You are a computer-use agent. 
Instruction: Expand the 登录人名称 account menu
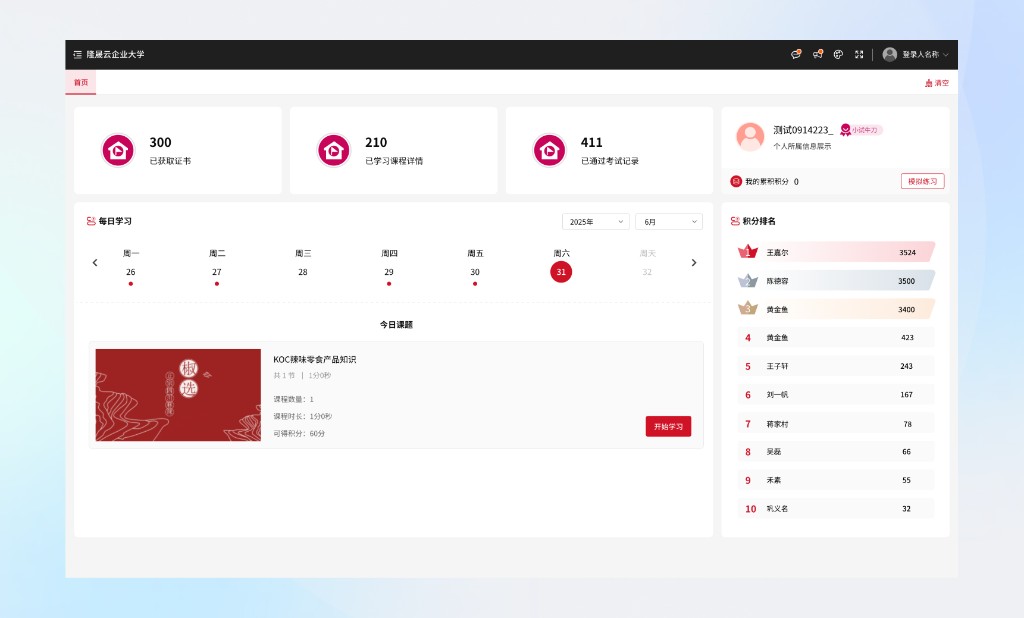(x=916, y=54)
